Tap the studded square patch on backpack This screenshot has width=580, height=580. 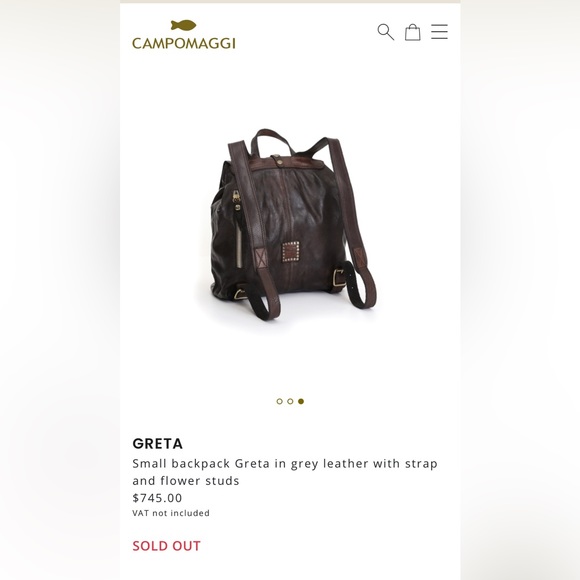click(291, 252)
